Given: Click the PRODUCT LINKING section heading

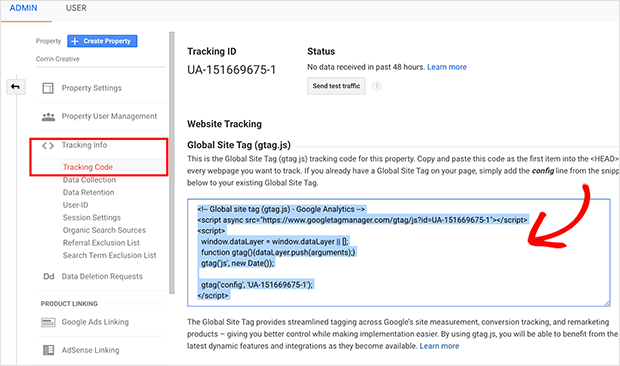Looking at the screenshot, I should point(69,304).
